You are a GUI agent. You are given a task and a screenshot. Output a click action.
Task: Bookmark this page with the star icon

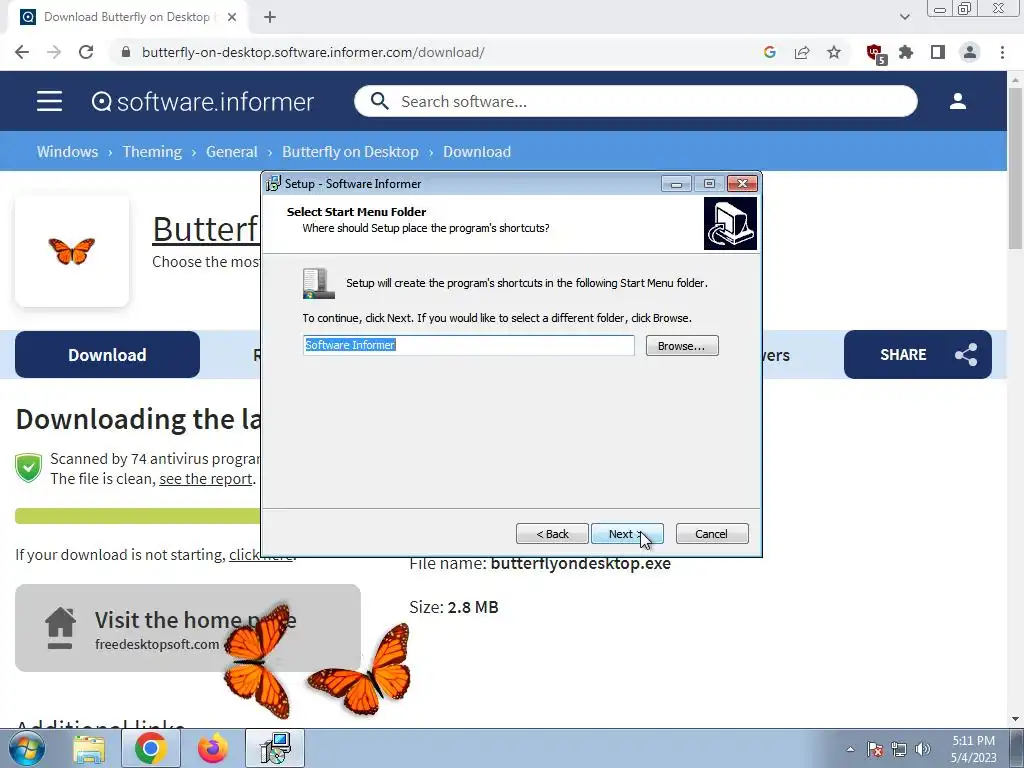pos(834,52)
